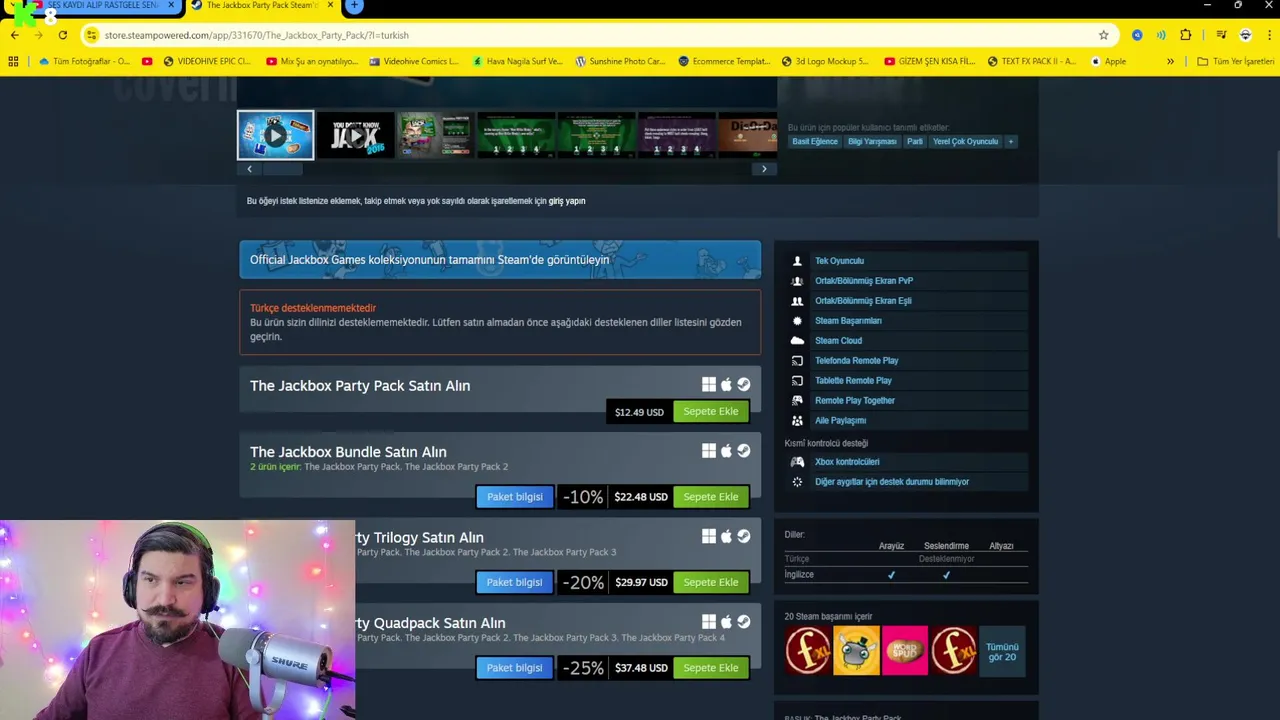Click Apple icon in Jackbox Party Pack row

click(x=726, y=385)
